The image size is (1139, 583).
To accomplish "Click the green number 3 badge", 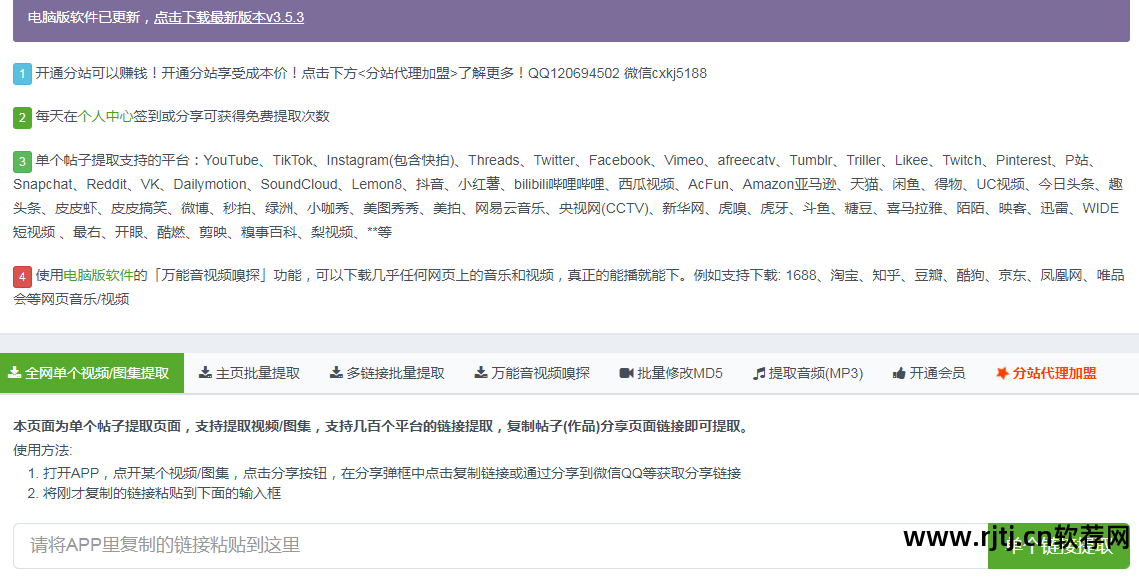I will (x=23, y=161).
